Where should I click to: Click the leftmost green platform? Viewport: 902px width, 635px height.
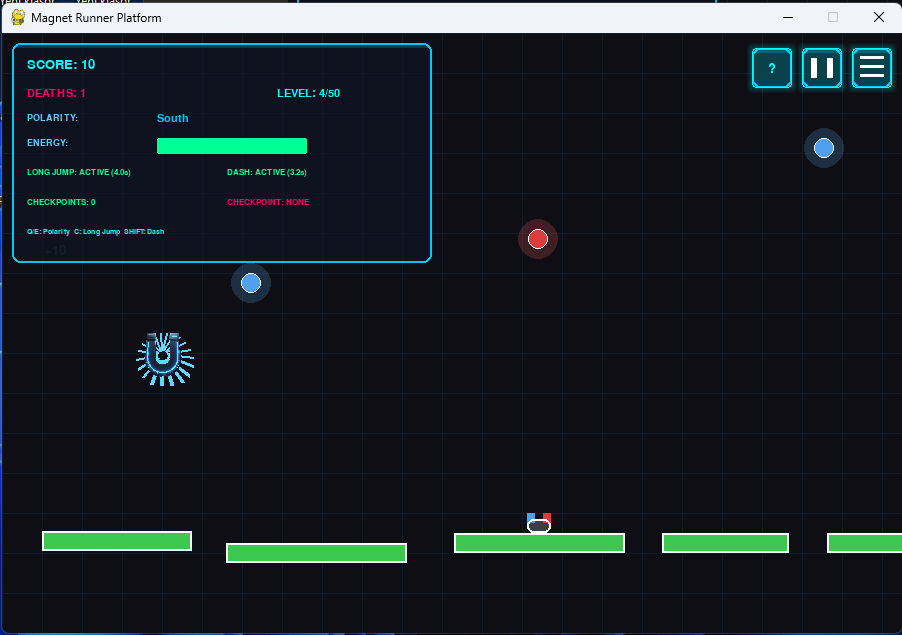[x=116, y=540]
